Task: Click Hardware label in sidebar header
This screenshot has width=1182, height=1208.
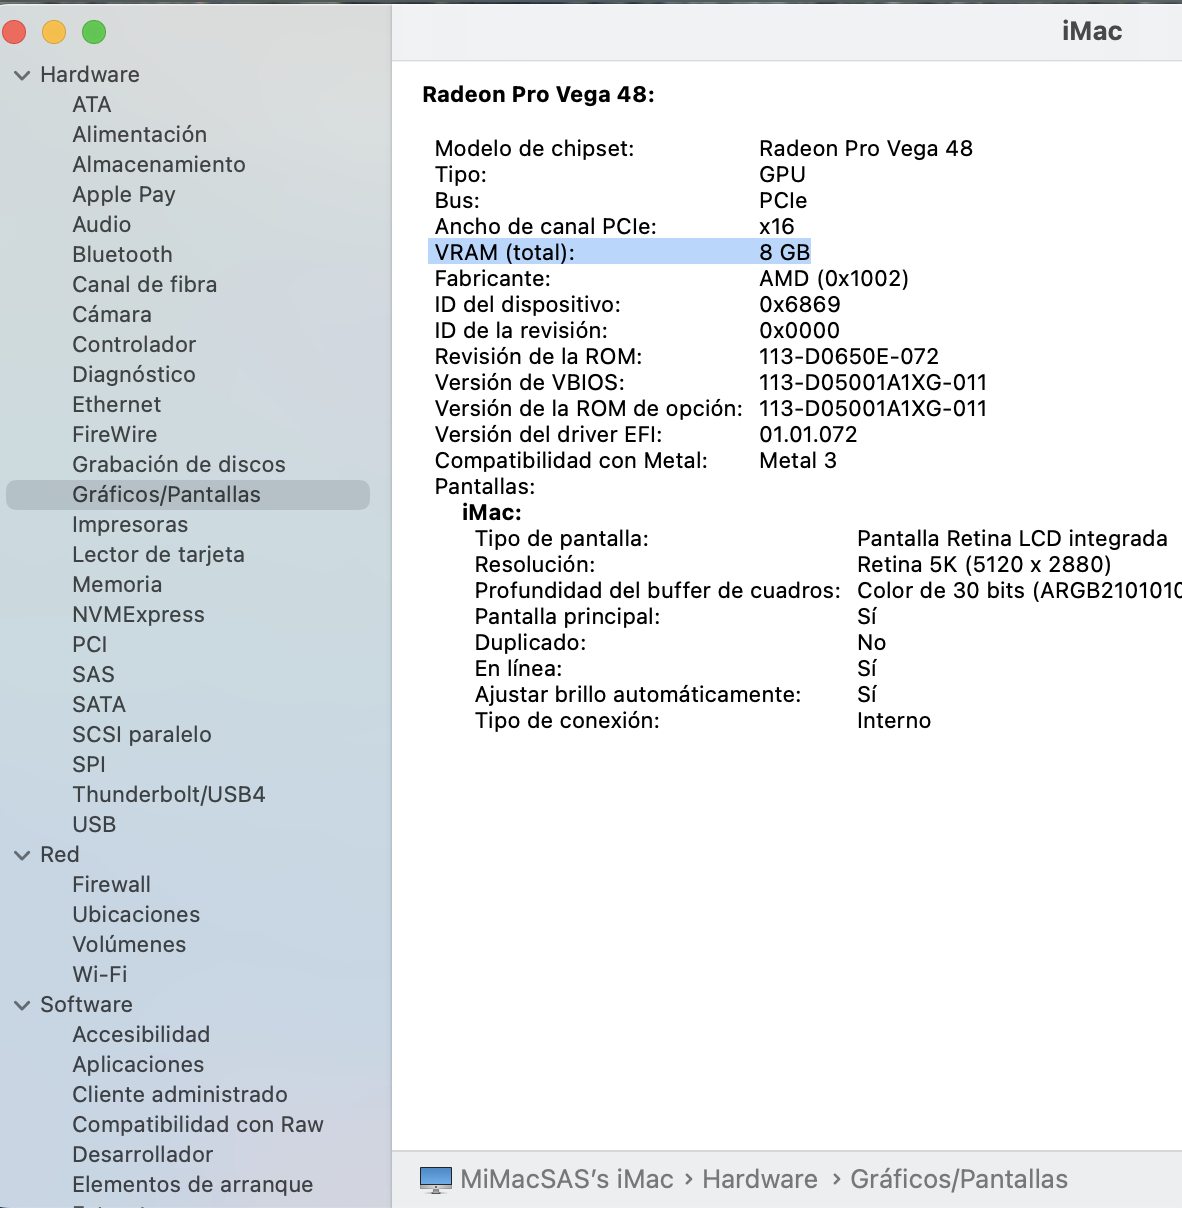Action: [x=90, y=74]
